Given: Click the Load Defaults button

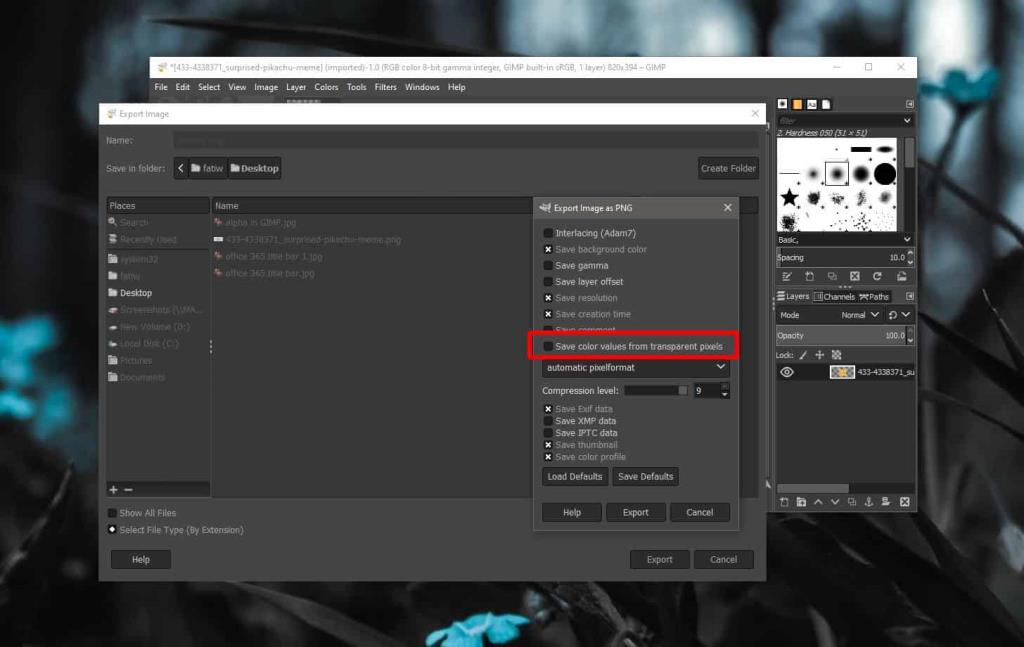Looking at the screenshot, I should [x=574, y=476].
